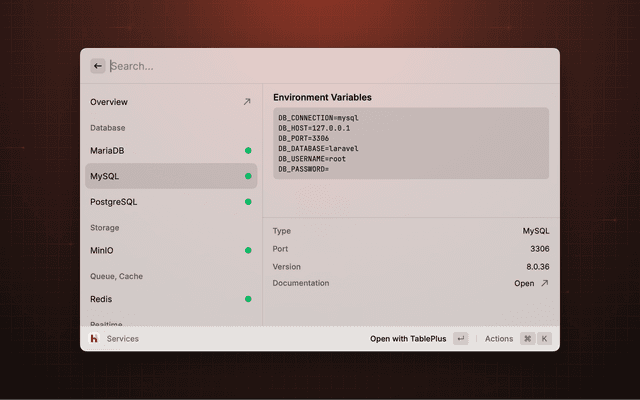This screenshot has height=400, width=640.
Task: Choose MinIO under Storage
Action: pos(103,251)
